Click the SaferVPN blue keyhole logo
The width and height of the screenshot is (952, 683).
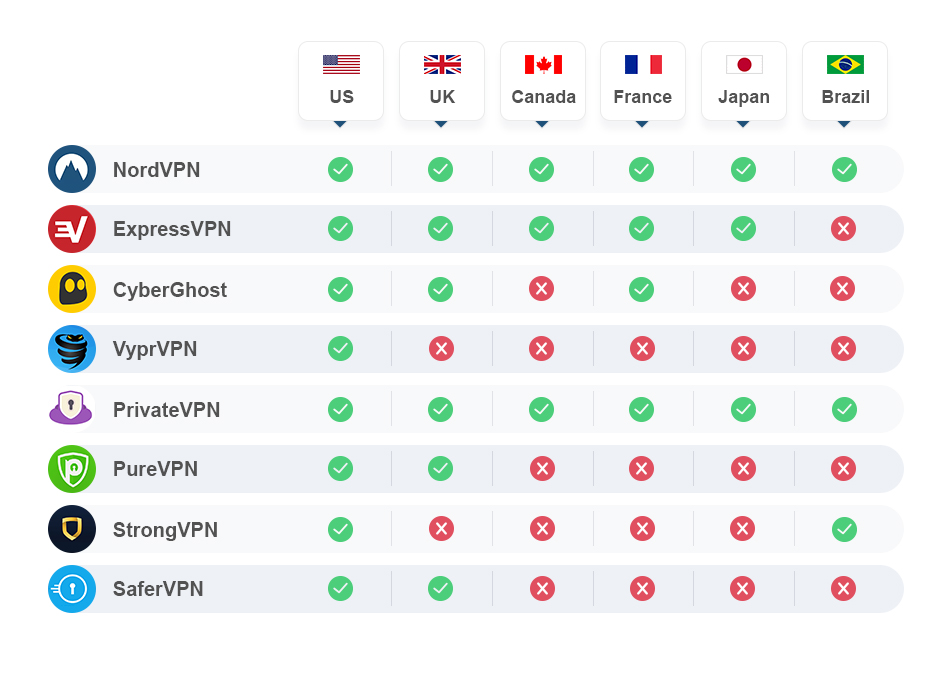click(72, 589)
